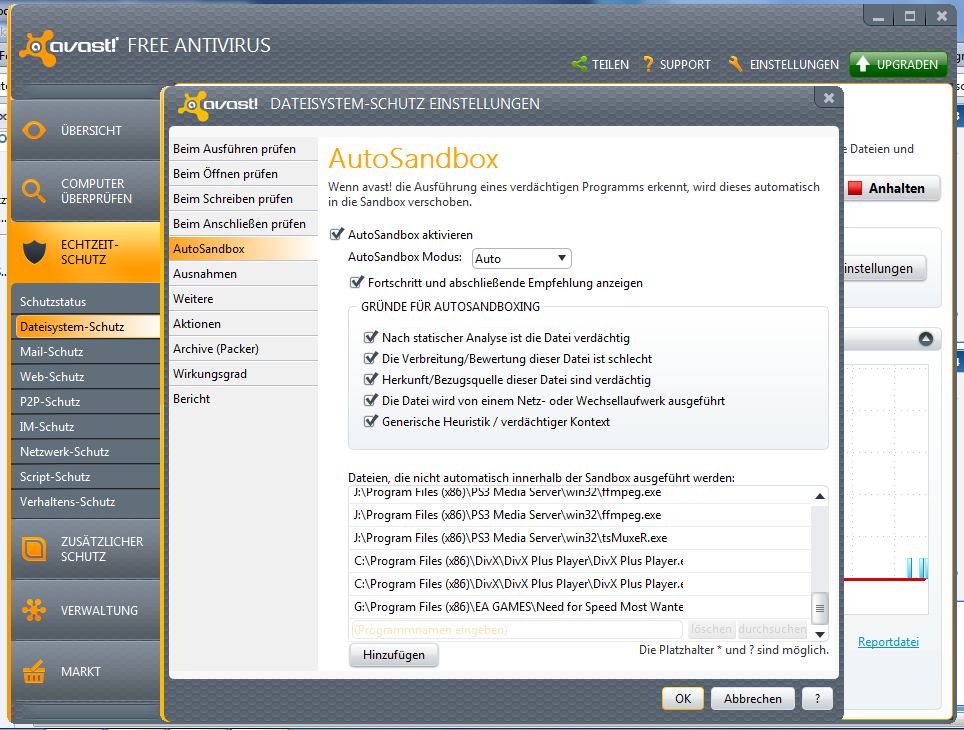Open the Weitere settings page
Viewport: 964px width, 730px height.
tap(243, 299)
